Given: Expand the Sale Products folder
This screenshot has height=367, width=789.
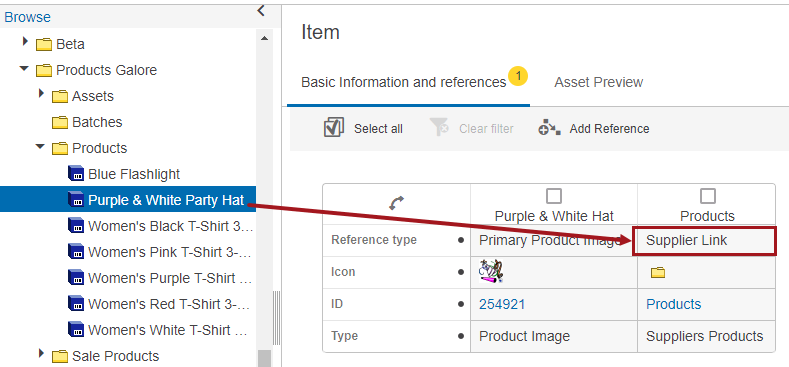Looking at the screenshot, I should (x=42, y=354).
